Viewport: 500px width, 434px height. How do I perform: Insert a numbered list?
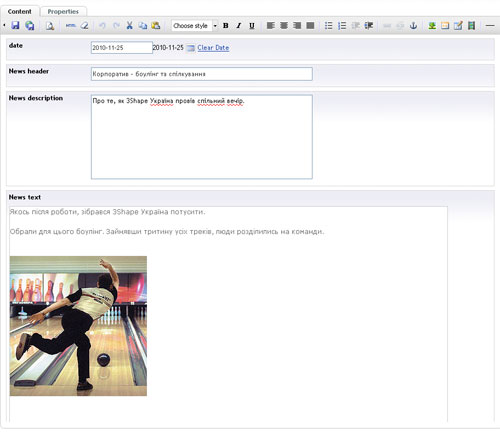342,25
